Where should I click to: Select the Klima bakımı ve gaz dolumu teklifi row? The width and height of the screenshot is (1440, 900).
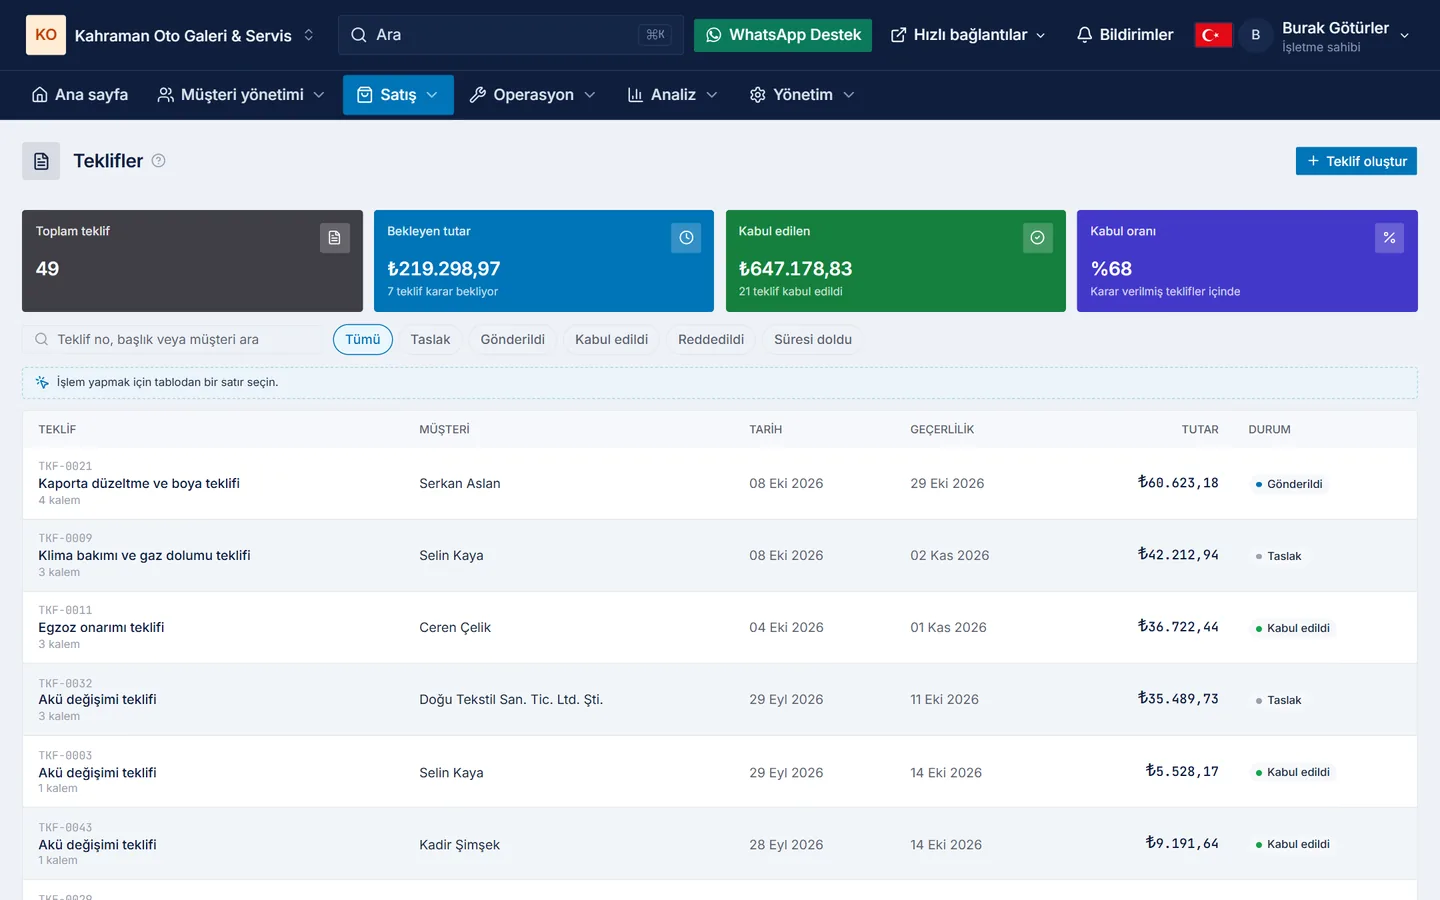[x=720, y=556]
